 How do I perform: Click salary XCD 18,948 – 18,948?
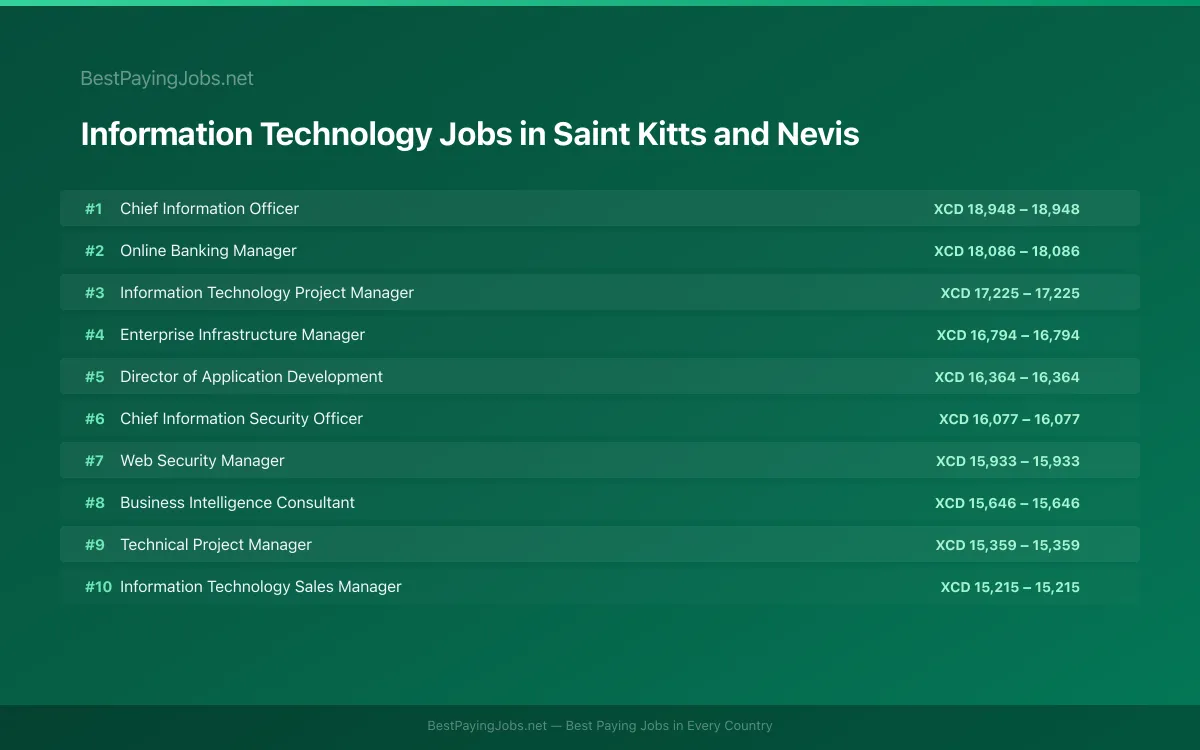[x=1007, y=209]
